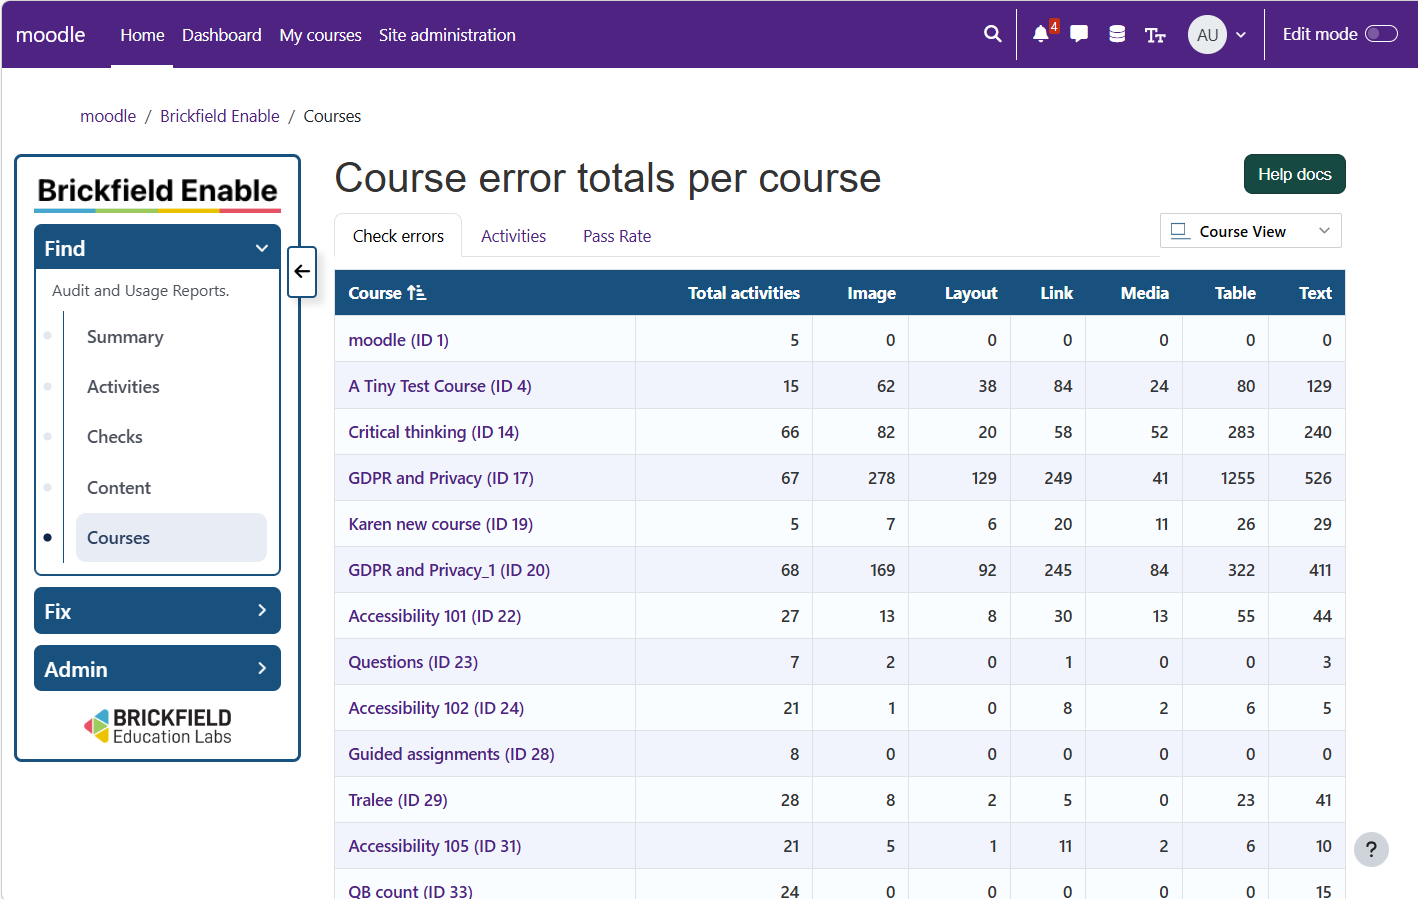Open Checks report in sidebar
Image resolution: width=1418 pixels, height=899 pixels.
click(x=115, y=437)
